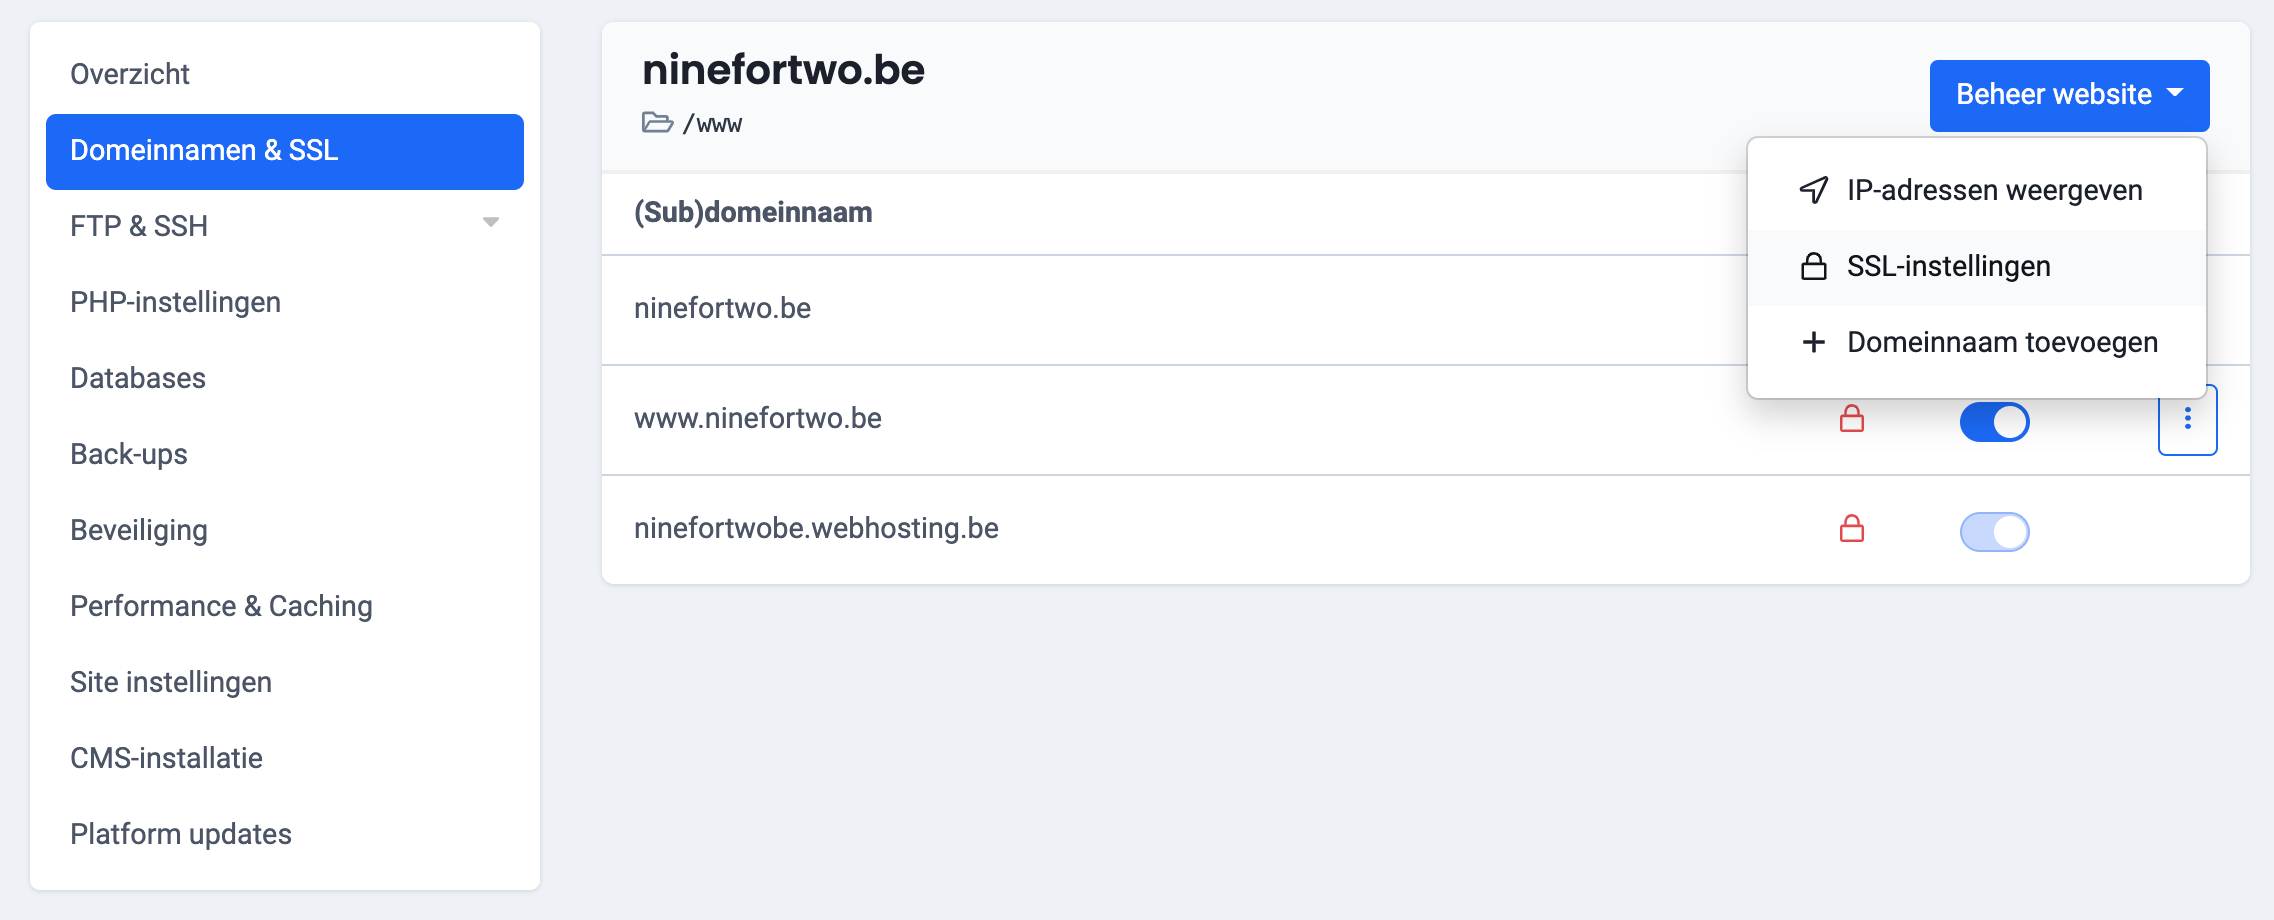Click the lock icon next to SSL-instellingen

tap(1813, 266)
